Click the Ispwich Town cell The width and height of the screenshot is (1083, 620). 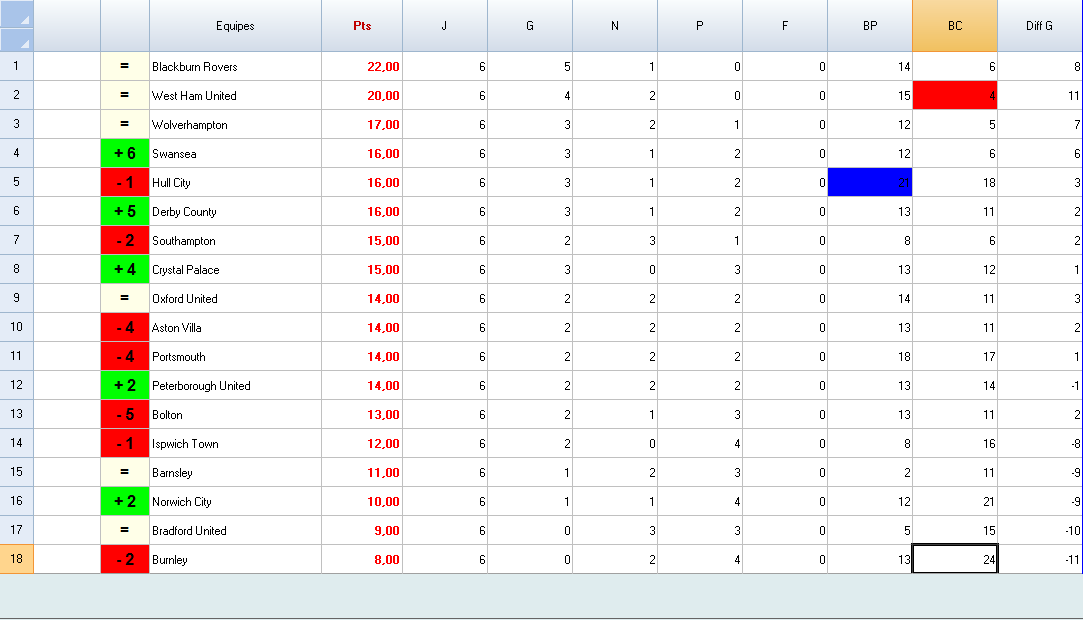[x=235, y=444]
